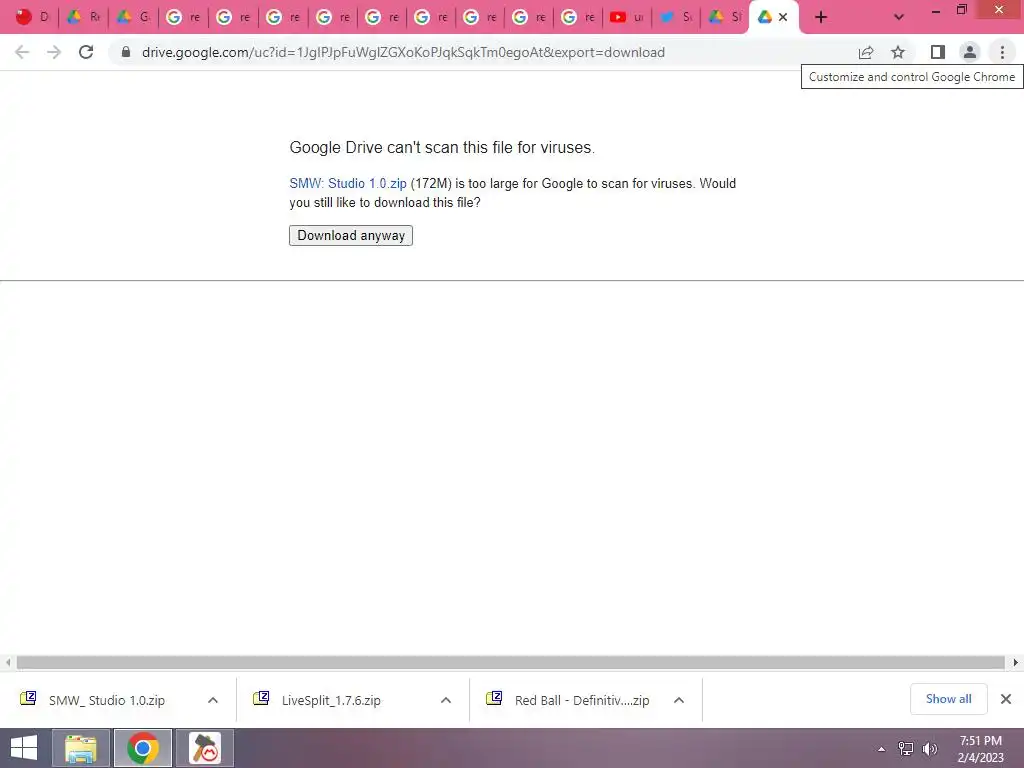
Task: Click the text "you still like to download this file?"
Action: coord(385,202)
